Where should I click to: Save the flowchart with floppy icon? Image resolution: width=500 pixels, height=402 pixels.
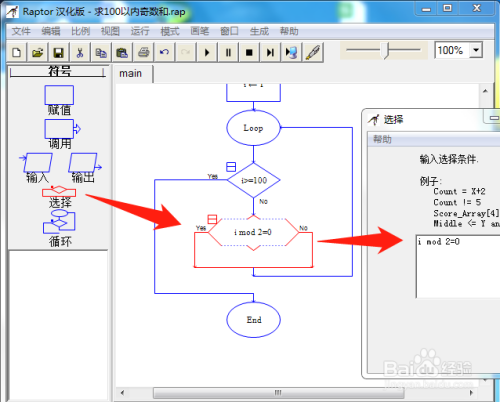click(58, 52)
